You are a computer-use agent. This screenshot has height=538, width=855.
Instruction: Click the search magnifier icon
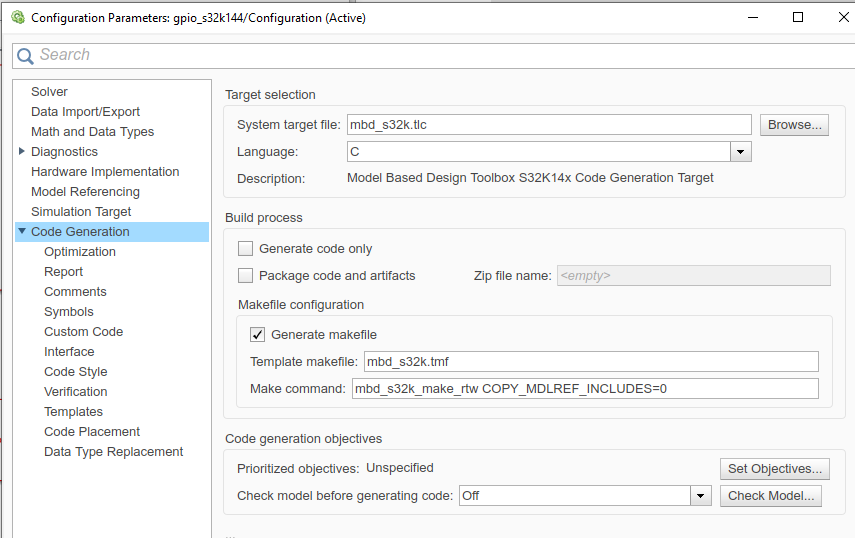pos(25,56)
